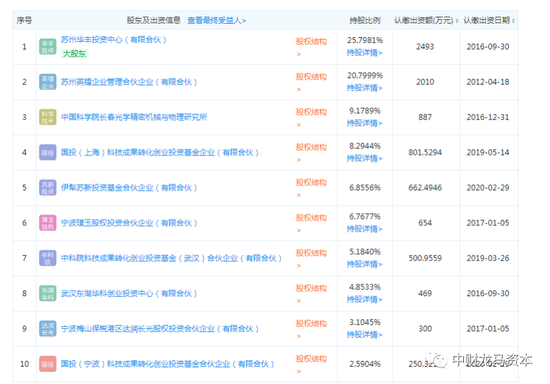550x384 pixels.
Task: Open 持股详情 under 6.7677%
Action: pyautogui.click(x=364, y=229)
